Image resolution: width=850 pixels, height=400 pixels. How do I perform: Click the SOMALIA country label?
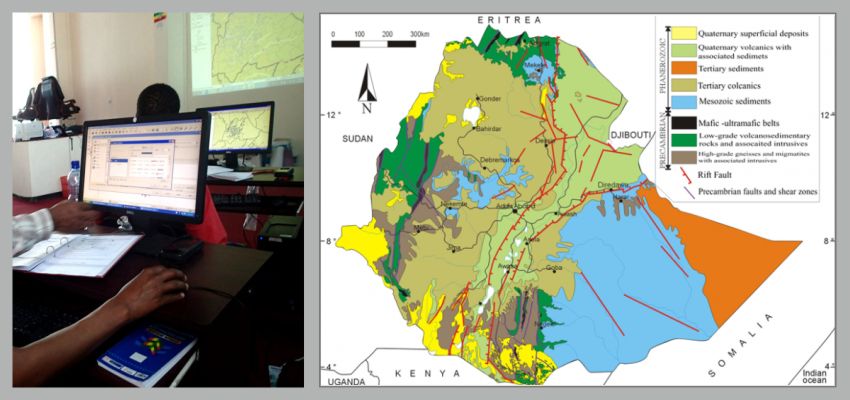(x=740, y=346)
